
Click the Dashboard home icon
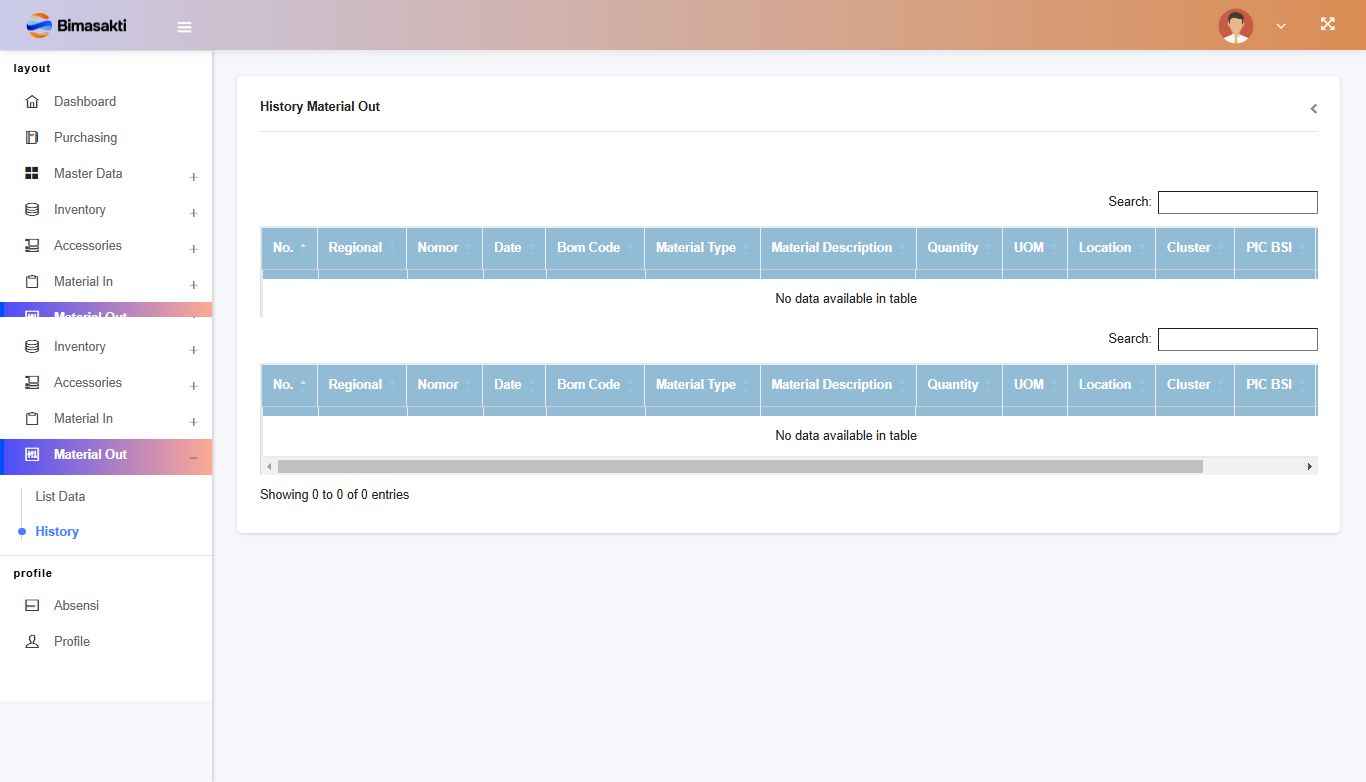pyautogui.click(x=32, y=102)
